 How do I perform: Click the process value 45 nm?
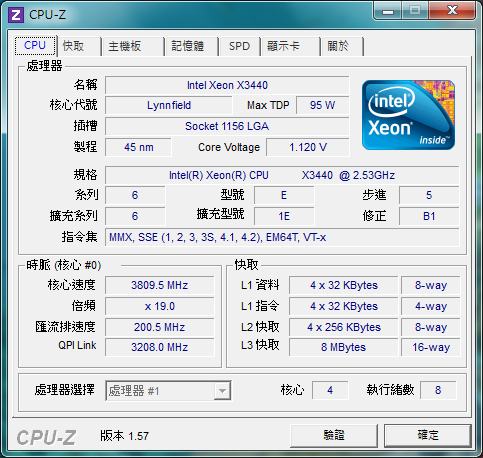coord(138,147)
